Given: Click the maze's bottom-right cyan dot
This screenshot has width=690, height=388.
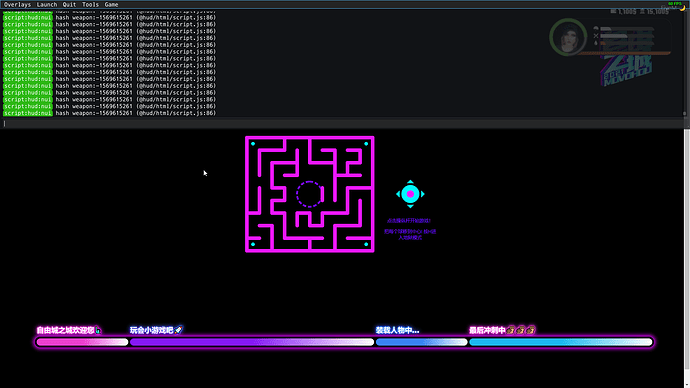Looking at the screenshot, I should point(366,244).
